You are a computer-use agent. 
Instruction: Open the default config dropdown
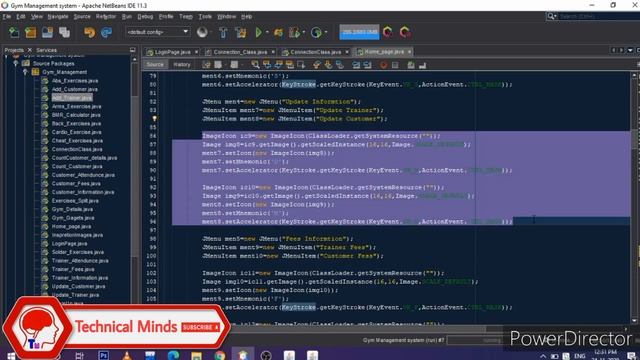coord(158,32)
